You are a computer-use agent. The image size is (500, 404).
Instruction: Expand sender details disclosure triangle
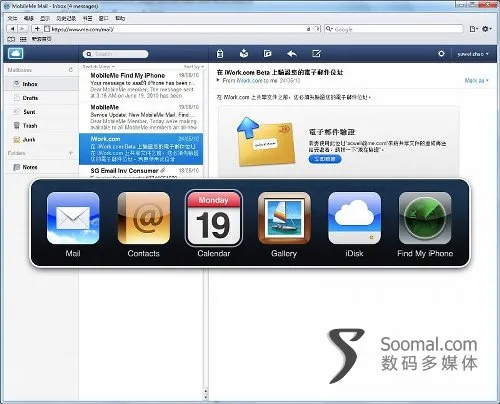(218, 80)
